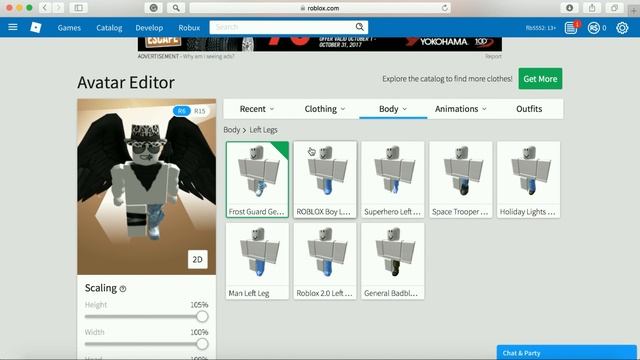The width and height of the screenshot is (640, 360).
Task: Expand the Recent dropdown tab
Action: [x=256, y=109]
